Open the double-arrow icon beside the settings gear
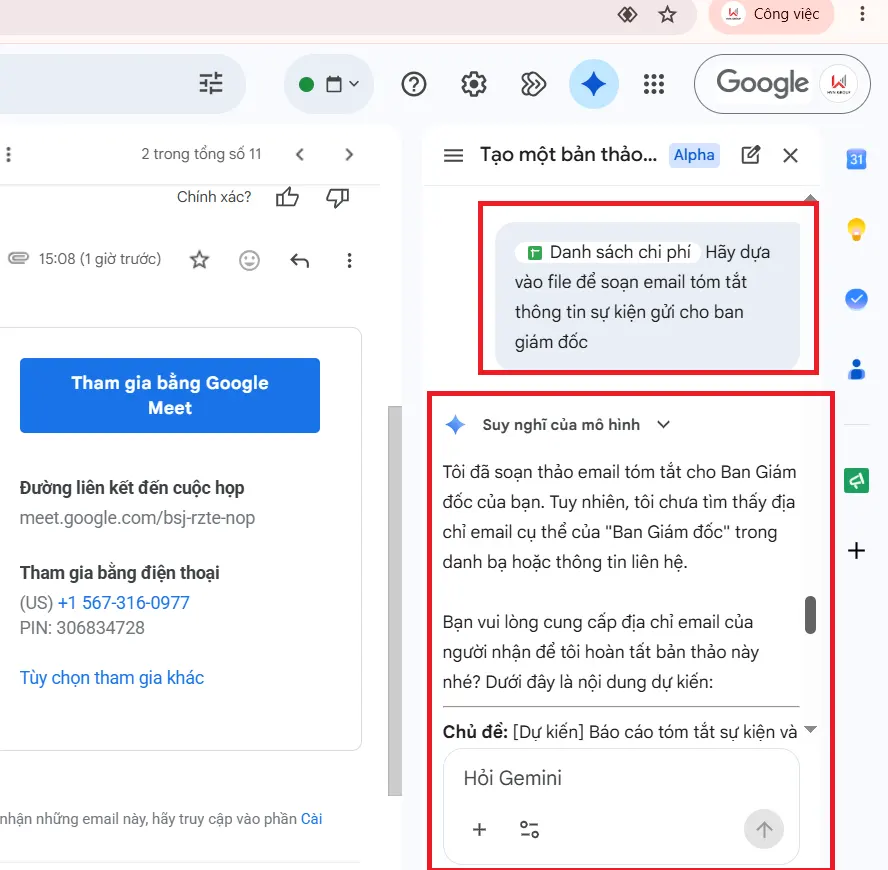 pyautogui.click(x=533, y=84)
